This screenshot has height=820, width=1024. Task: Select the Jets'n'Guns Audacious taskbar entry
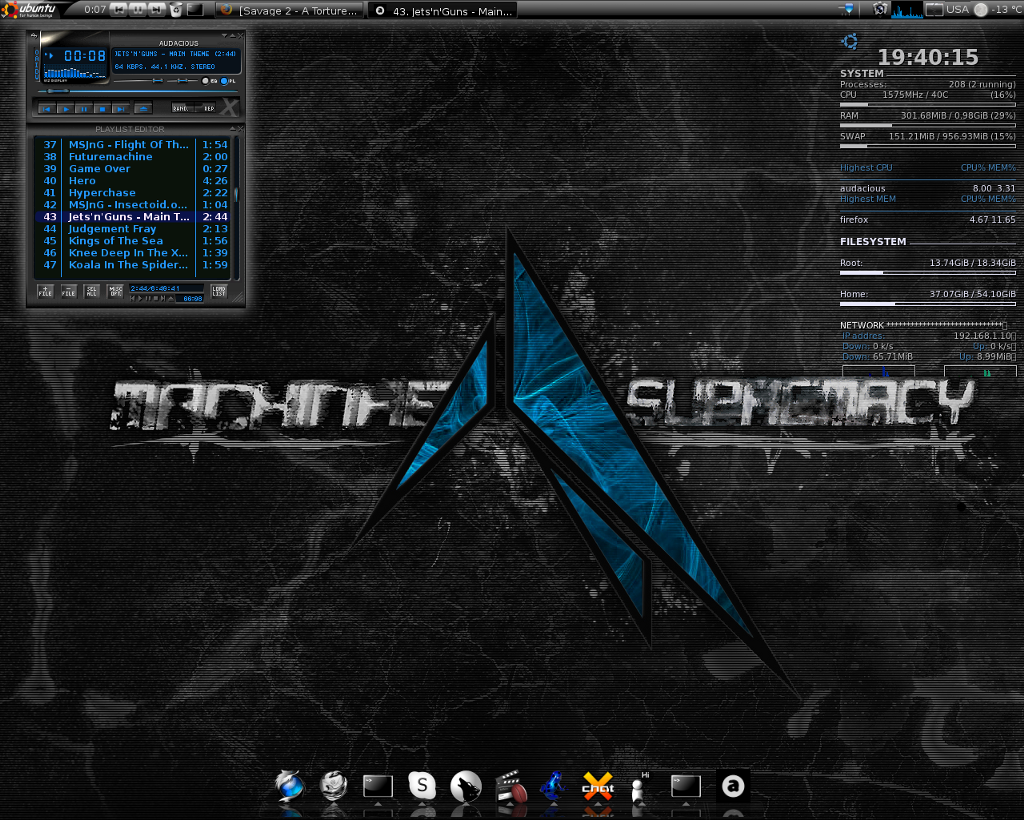(443, 10)
